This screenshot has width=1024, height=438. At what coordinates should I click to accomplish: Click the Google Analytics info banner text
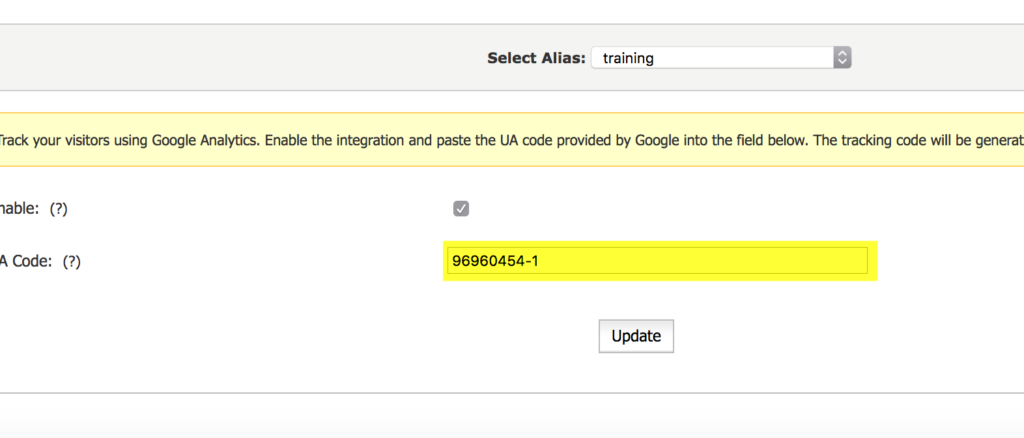point(512,140)
